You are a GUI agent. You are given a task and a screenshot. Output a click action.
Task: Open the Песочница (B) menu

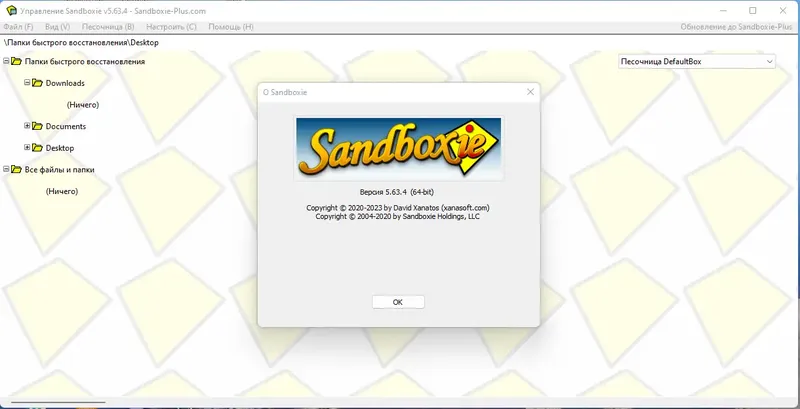click(108, 27)
